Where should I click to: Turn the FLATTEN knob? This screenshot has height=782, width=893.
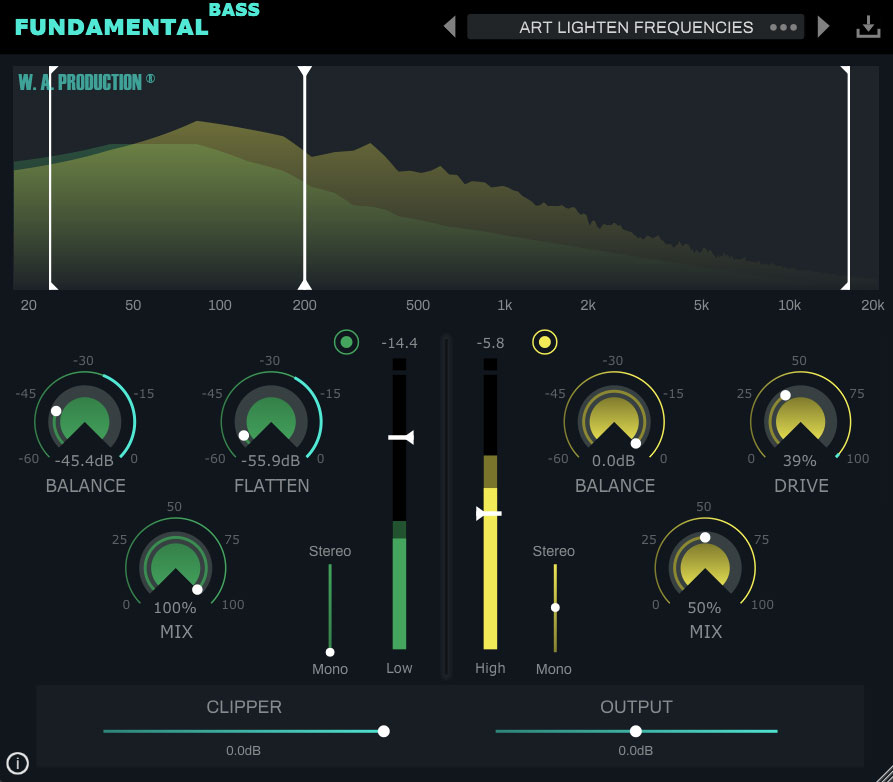[x=272, y=420]
